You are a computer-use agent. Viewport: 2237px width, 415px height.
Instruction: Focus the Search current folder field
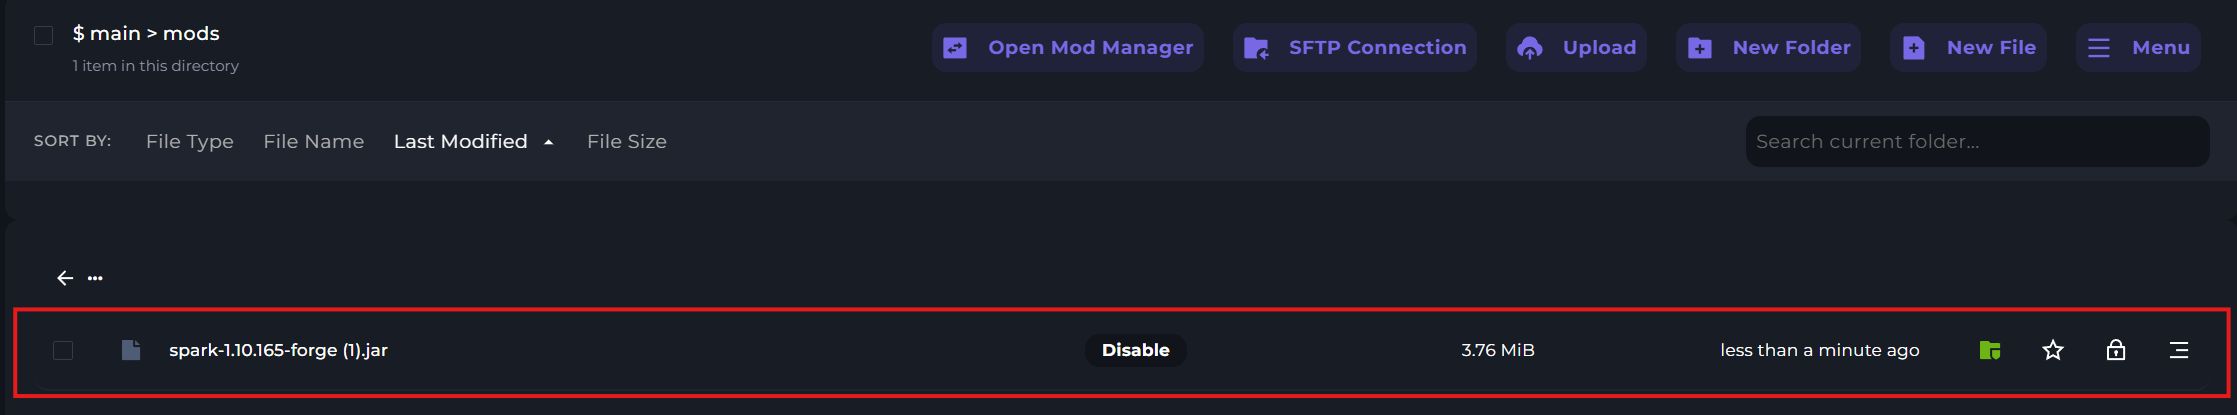point(1976,142)
